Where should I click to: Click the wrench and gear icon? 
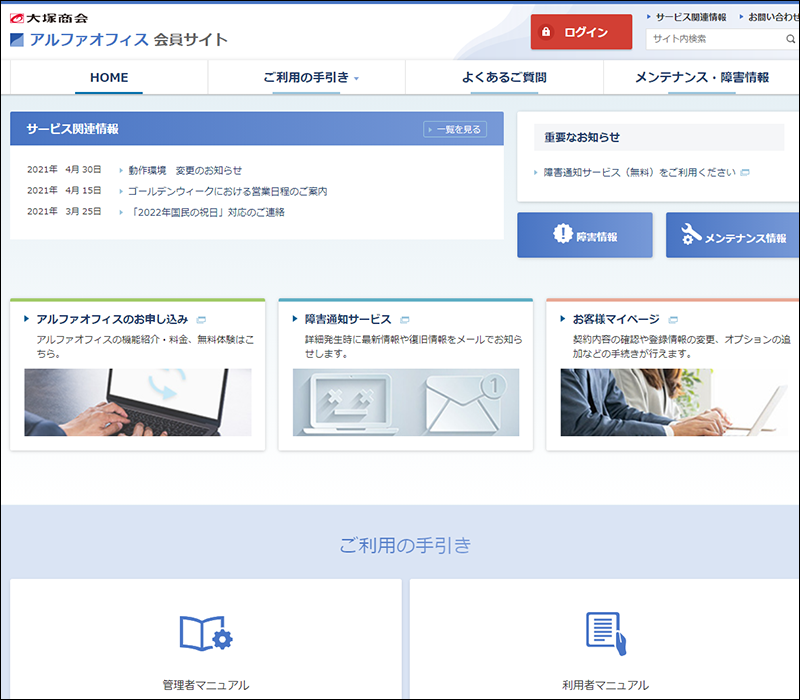click(691, 234)
